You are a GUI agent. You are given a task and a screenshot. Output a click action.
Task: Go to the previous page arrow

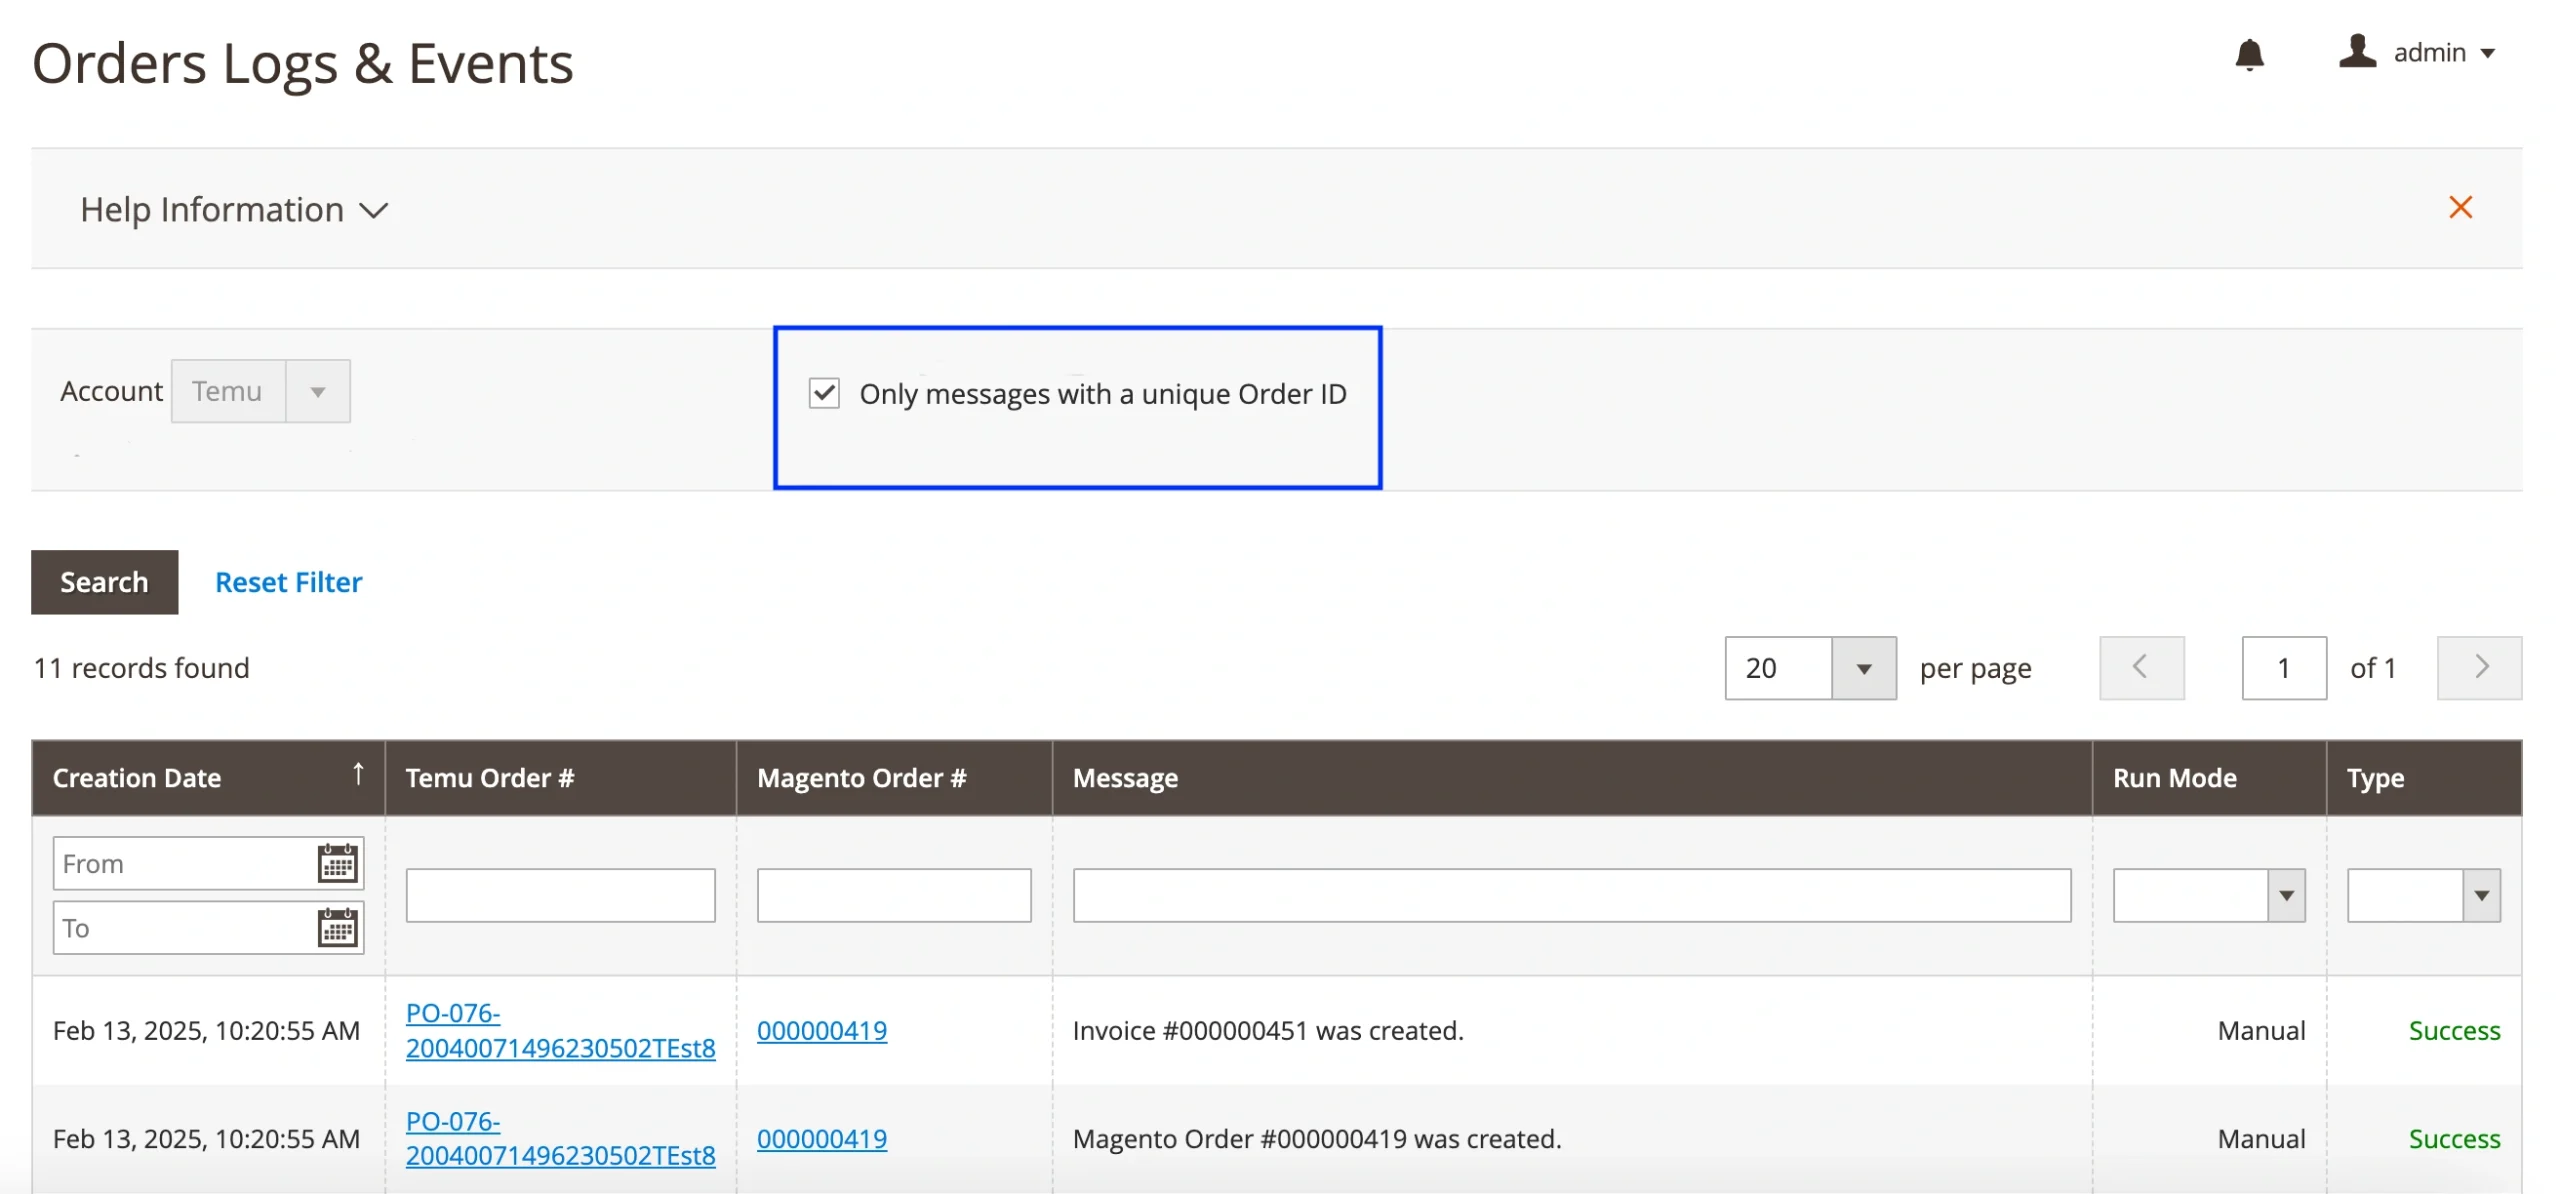[2141, 668]
